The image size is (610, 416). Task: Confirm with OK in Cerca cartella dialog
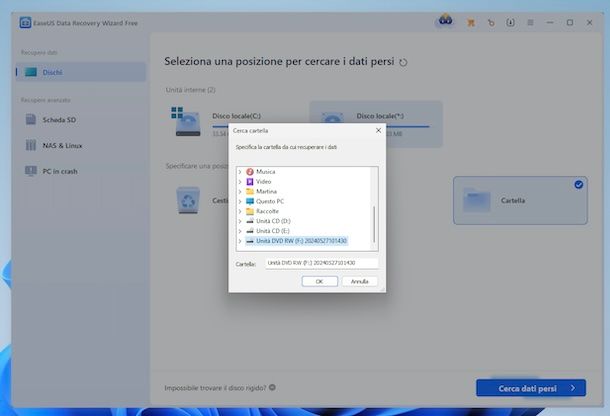coord(319,281)
